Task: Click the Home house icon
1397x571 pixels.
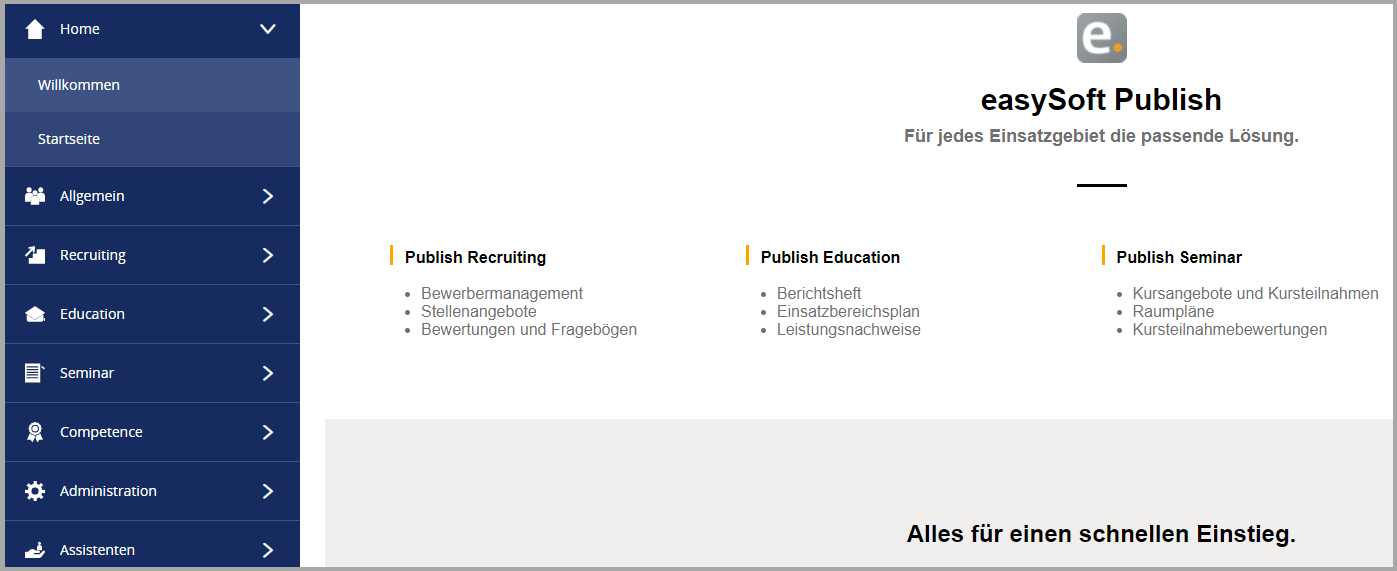Action: tap(35, 29)
